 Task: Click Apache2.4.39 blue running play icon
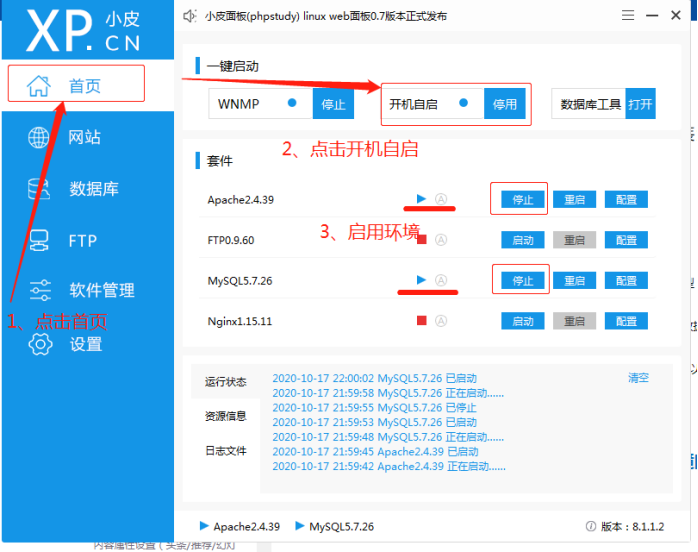(421, 198)
